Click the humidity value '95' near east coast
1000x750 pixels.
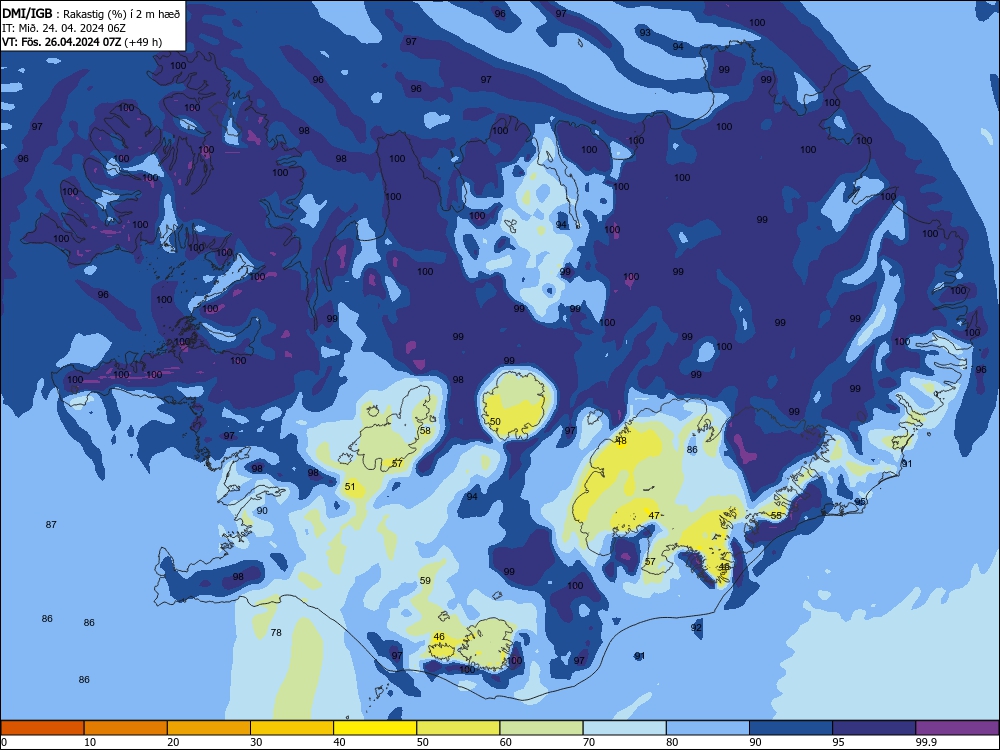860,502
